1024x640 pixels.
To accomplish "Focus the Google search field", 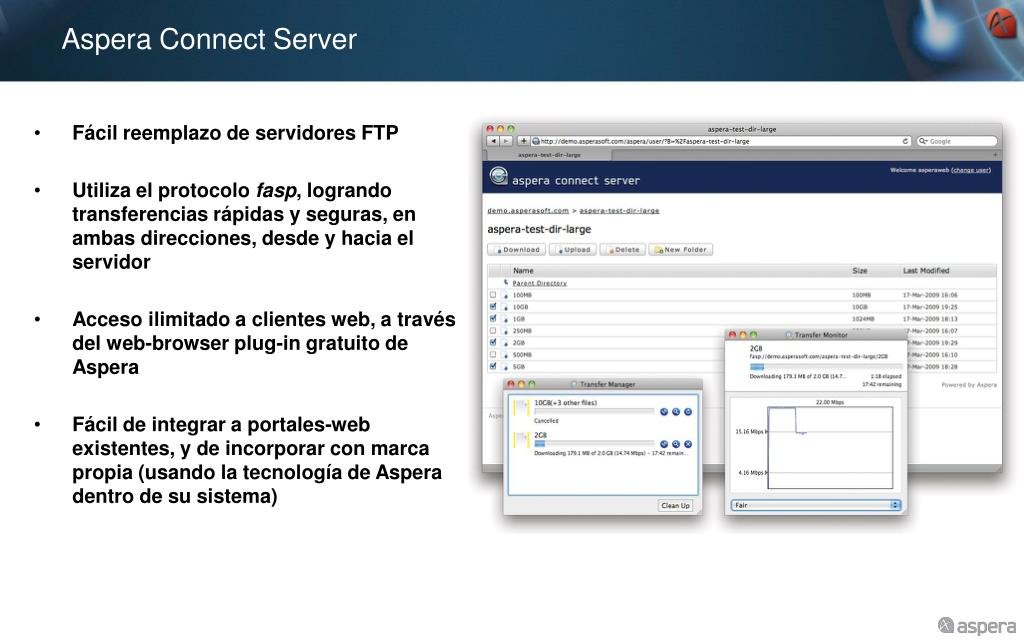I will click(x=957, y=141).
